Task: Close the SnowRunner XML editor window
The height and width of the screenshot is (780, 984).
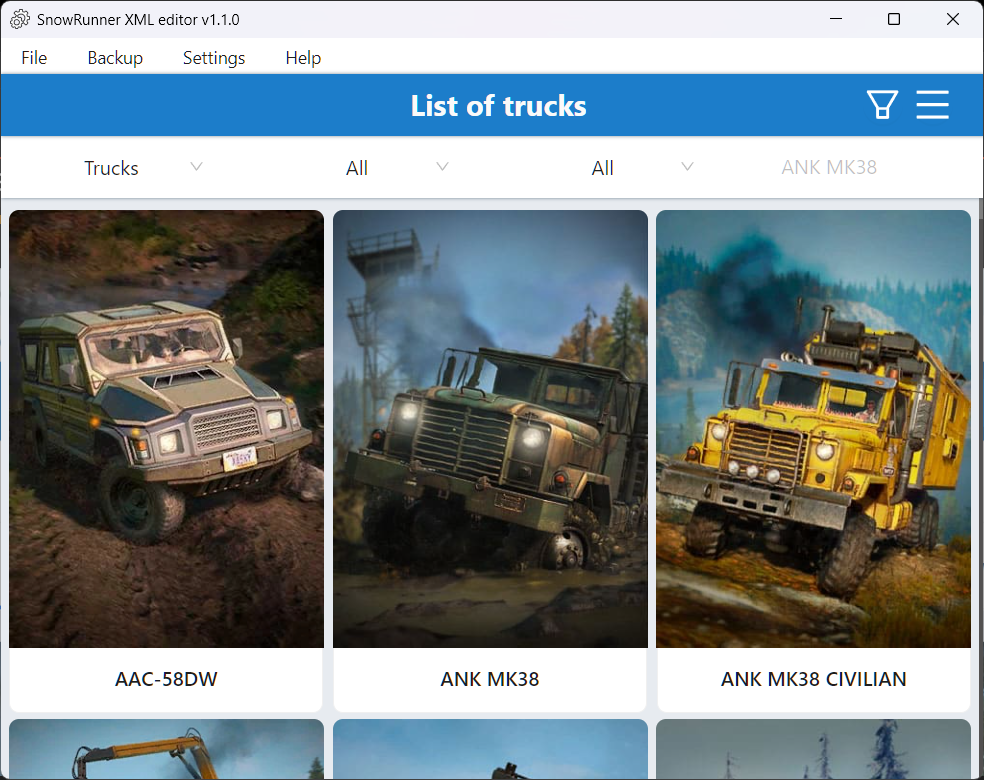Action: click(x=953, y=19)
